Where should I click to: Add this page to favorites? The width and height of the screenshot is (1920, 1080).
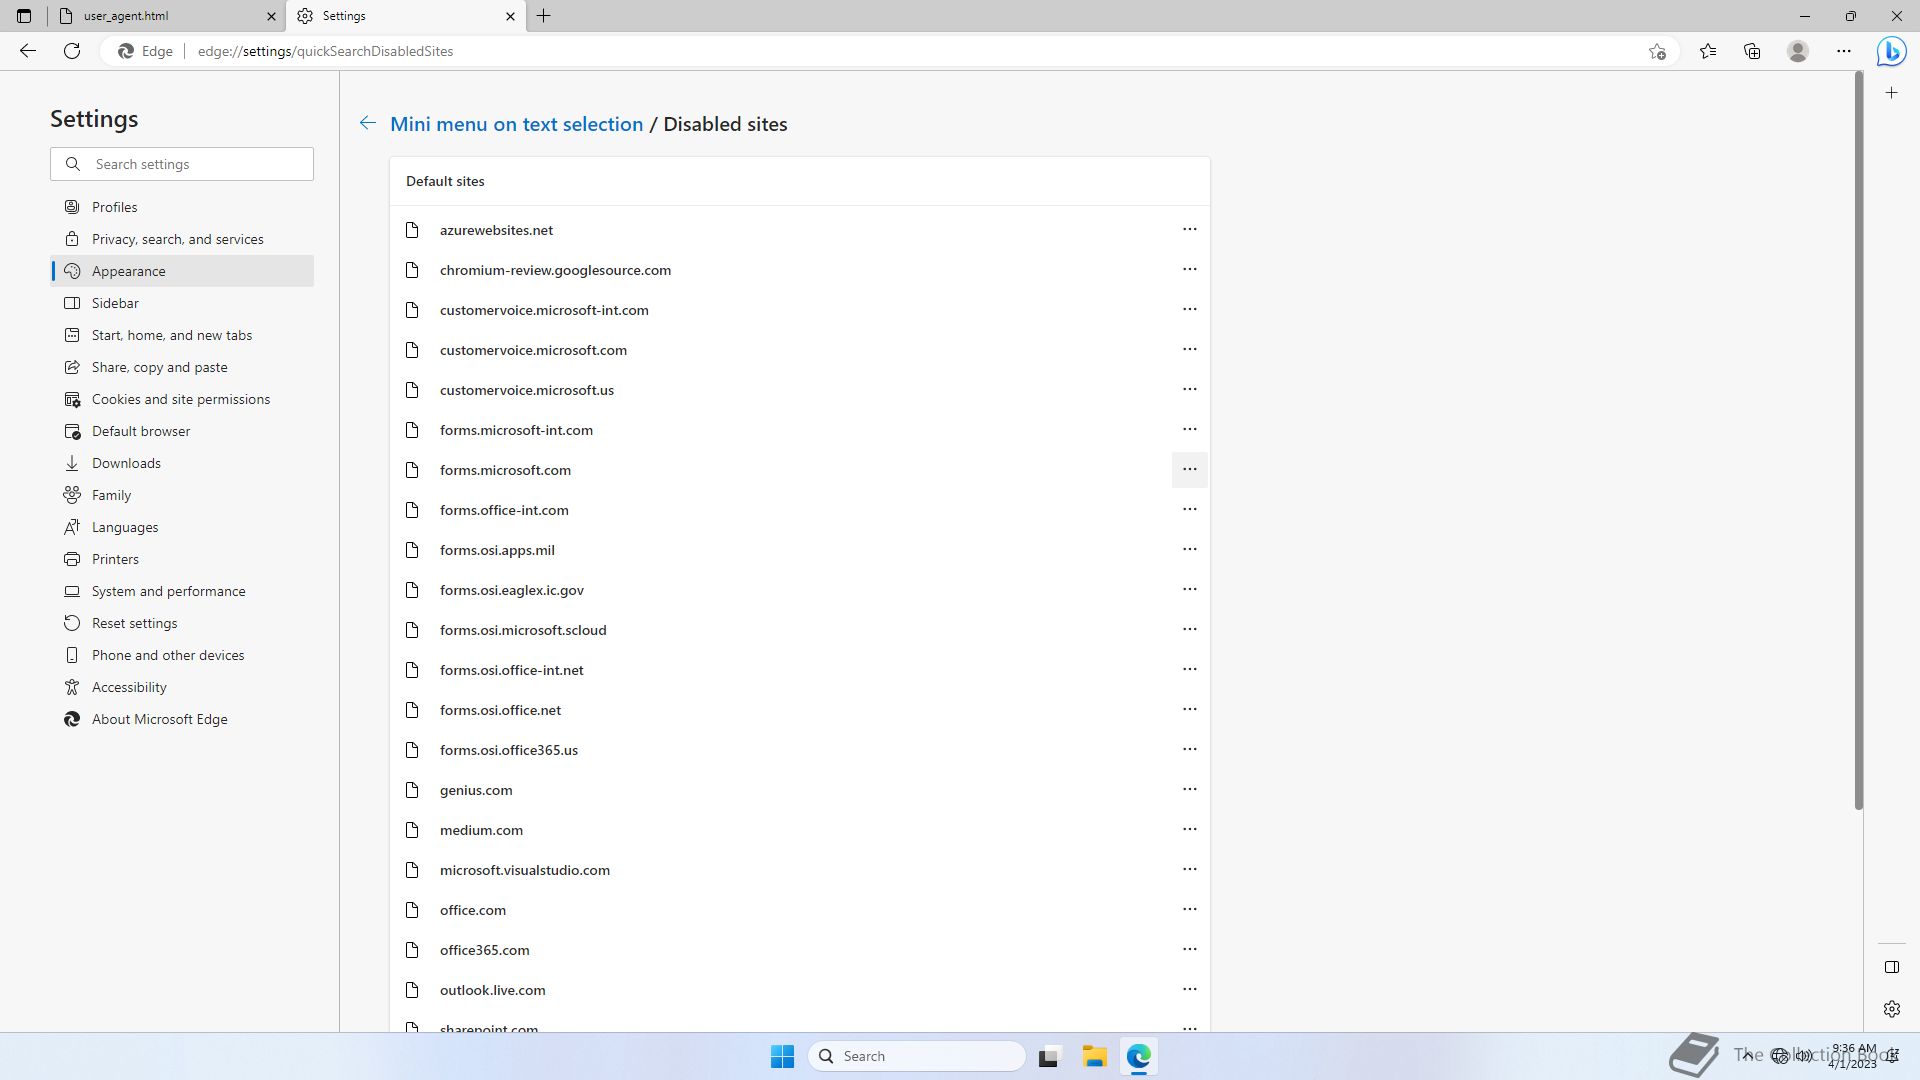(x=1657, y=51)
